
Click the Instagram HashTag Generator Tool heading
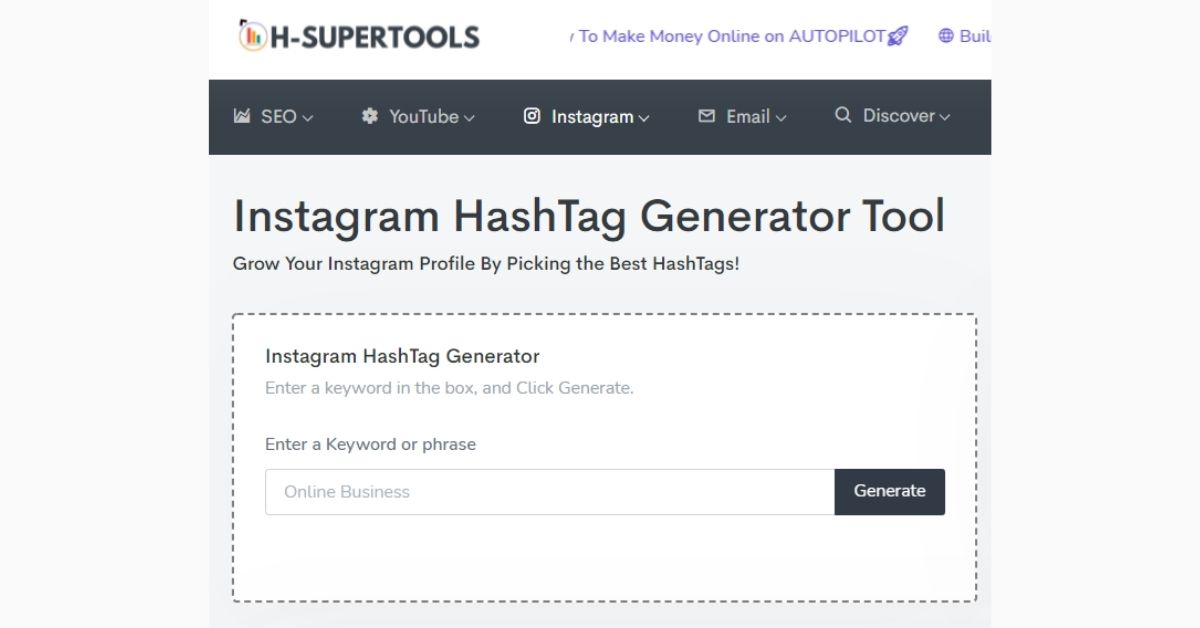tap(588, 217)
